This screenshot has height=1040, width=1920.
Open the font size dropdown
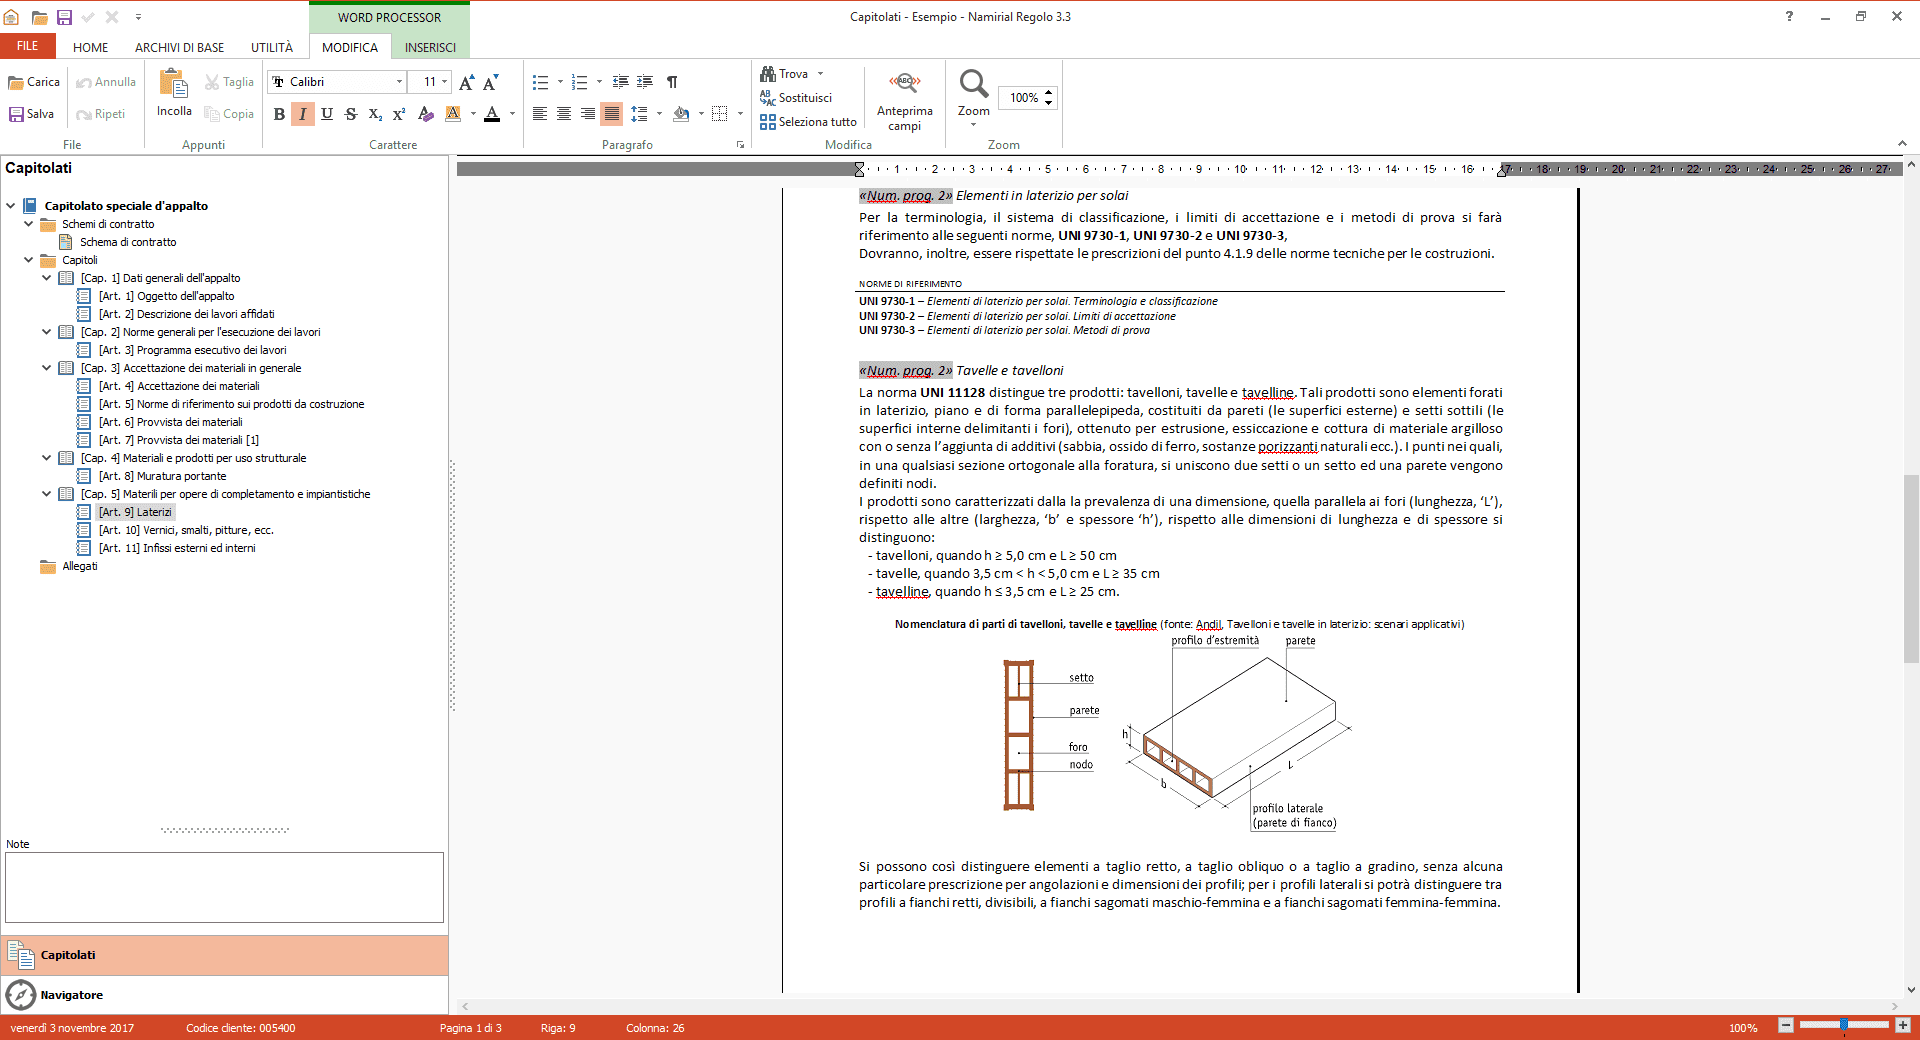click(444, 82)
